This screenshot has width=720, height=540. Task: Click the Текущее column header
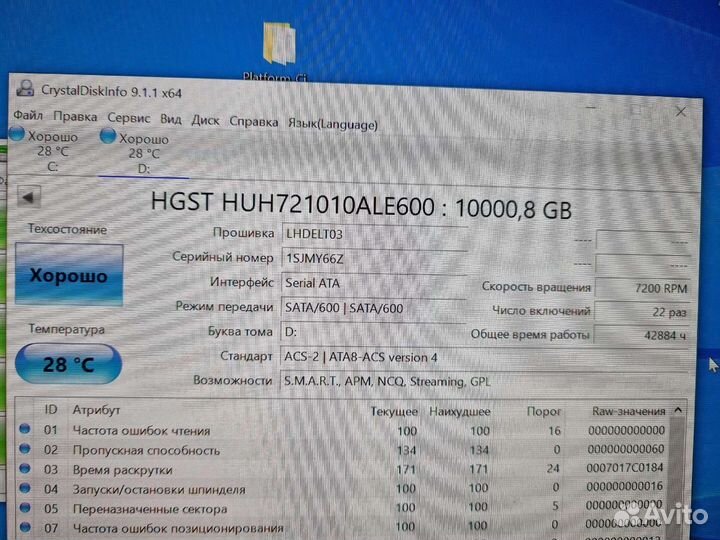(394, 411)
